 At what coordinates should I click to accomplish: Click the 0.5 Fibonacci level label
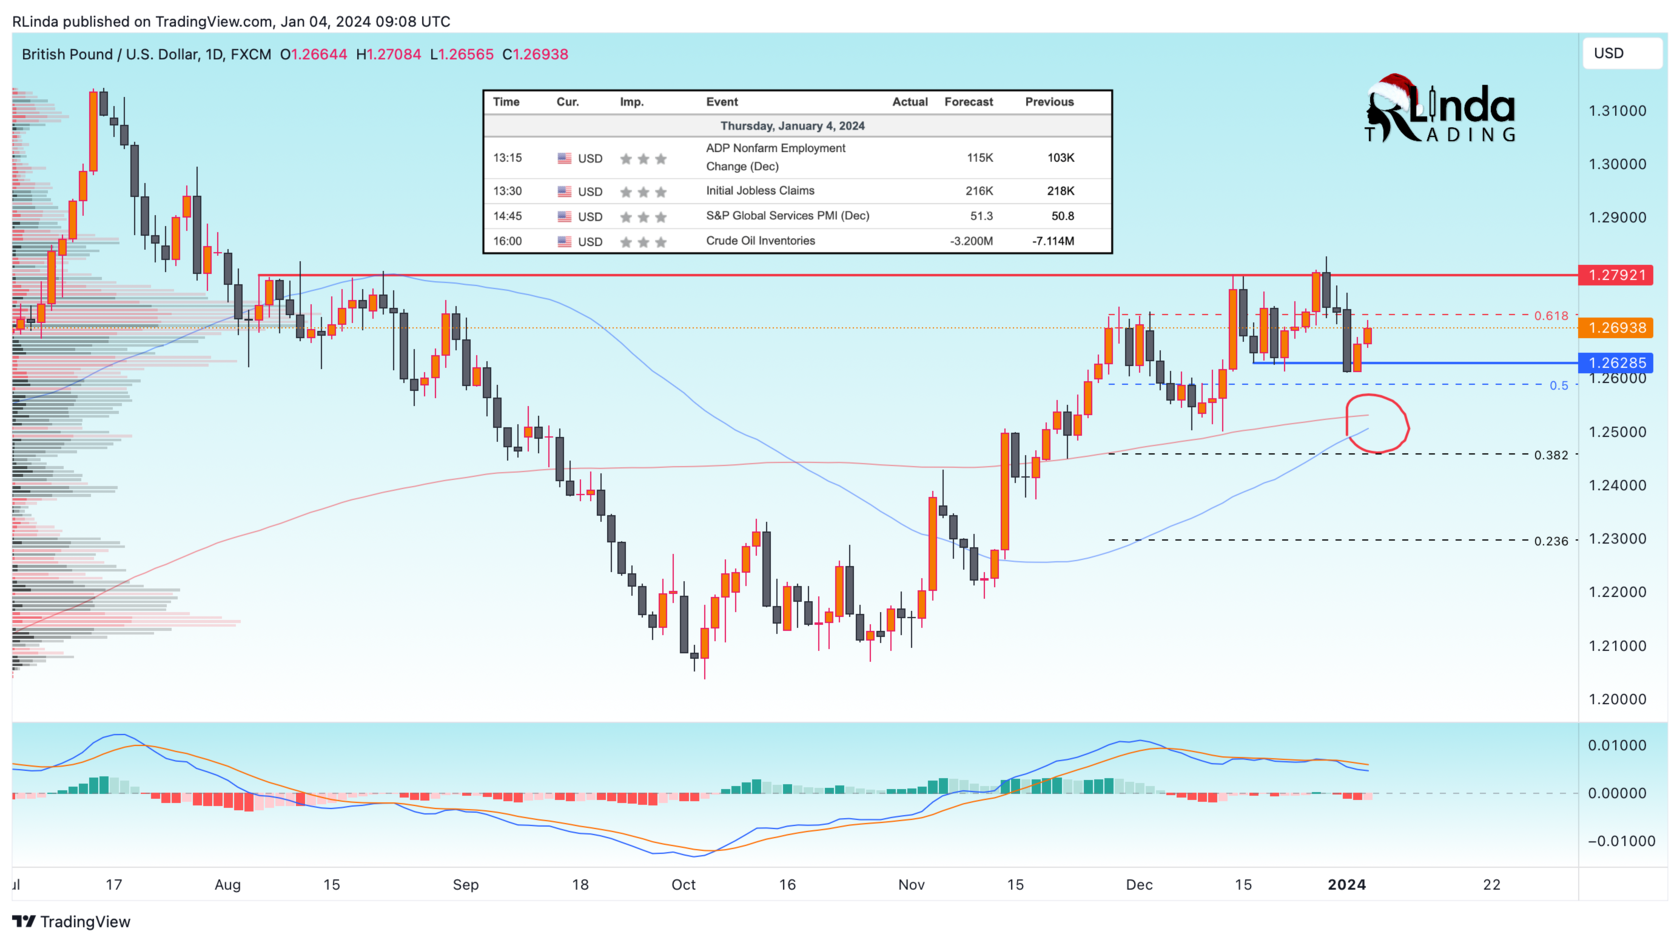(x=1558, y=385)
